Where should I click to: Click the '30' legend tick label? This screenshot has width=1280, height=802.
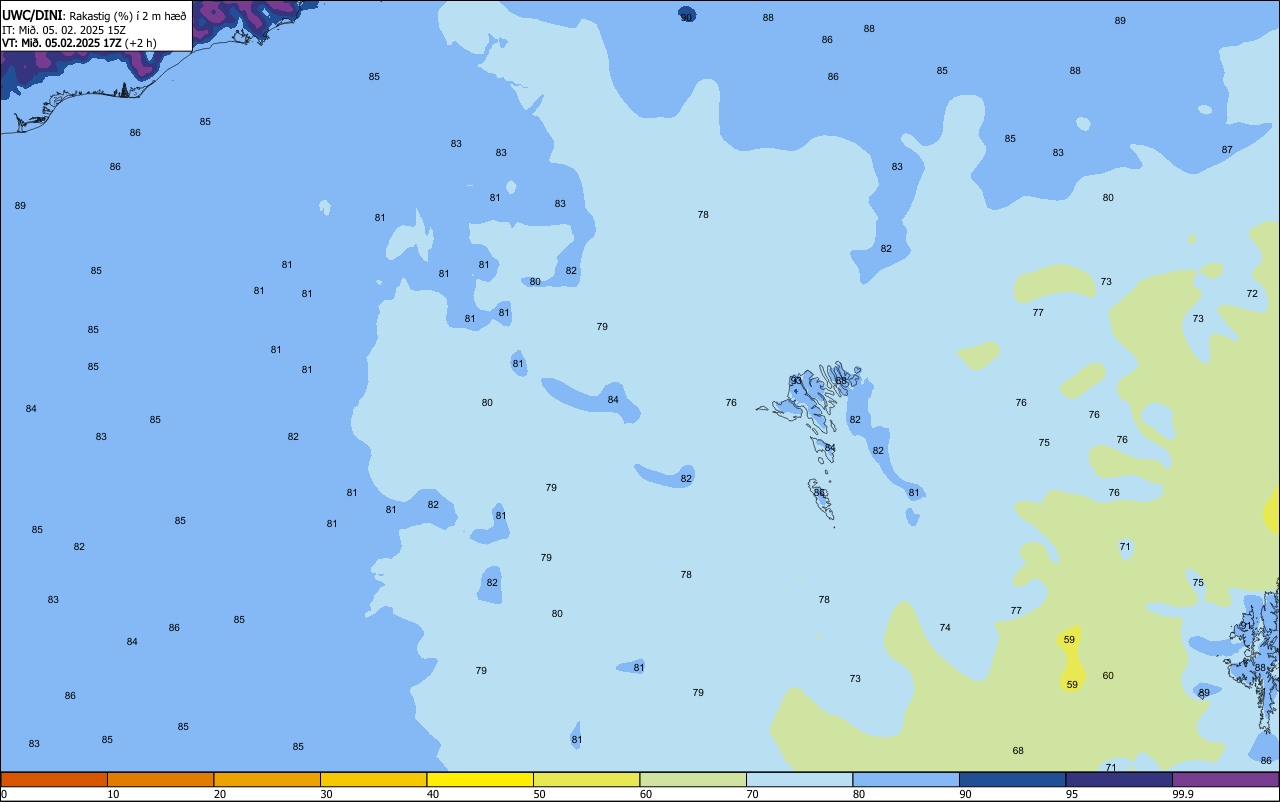click(326, 794)
